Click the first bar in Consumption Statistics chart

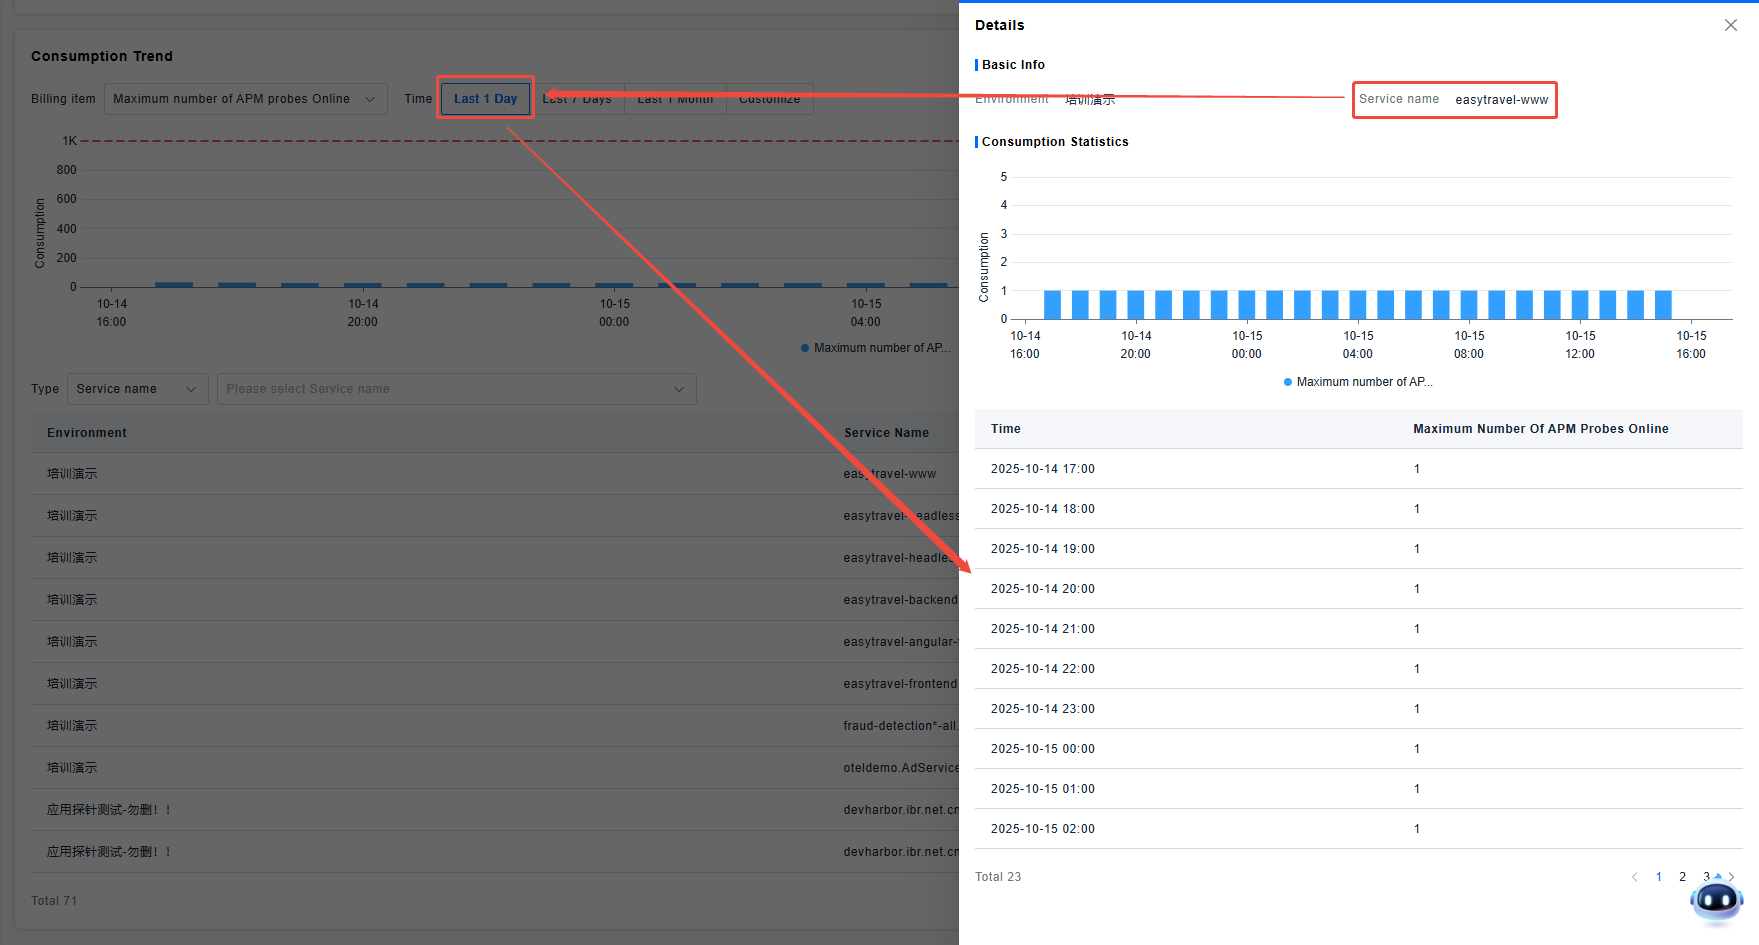(x=1052, y=304)
